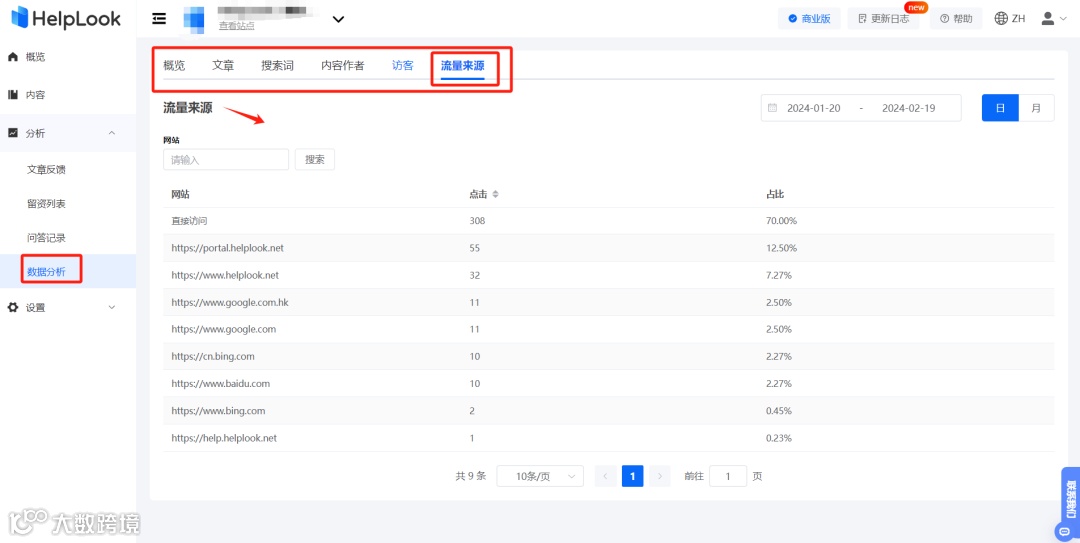Click the https://www.bing.com row
Screen dimensions: 1080x543
pyautogui.click(x=608, y=411)
